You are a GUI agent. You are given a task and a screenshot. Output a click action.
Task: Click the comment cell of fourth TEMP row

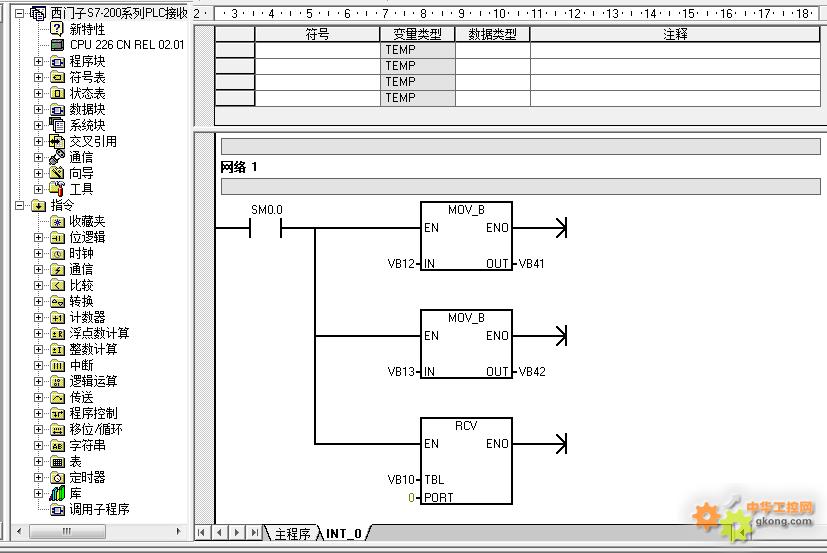(x=675, y=98)
